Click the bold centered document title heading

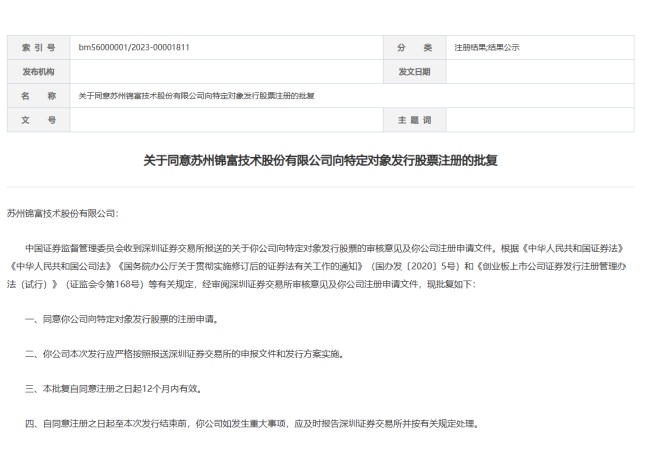pyautogui.click(x=320, y=161)
